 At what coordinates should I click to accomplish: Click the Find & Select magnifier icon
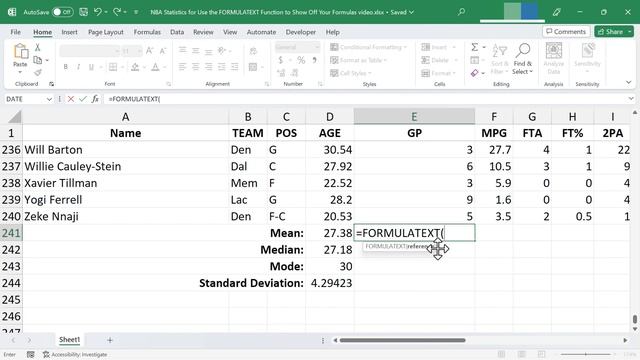tap(522, 50)
